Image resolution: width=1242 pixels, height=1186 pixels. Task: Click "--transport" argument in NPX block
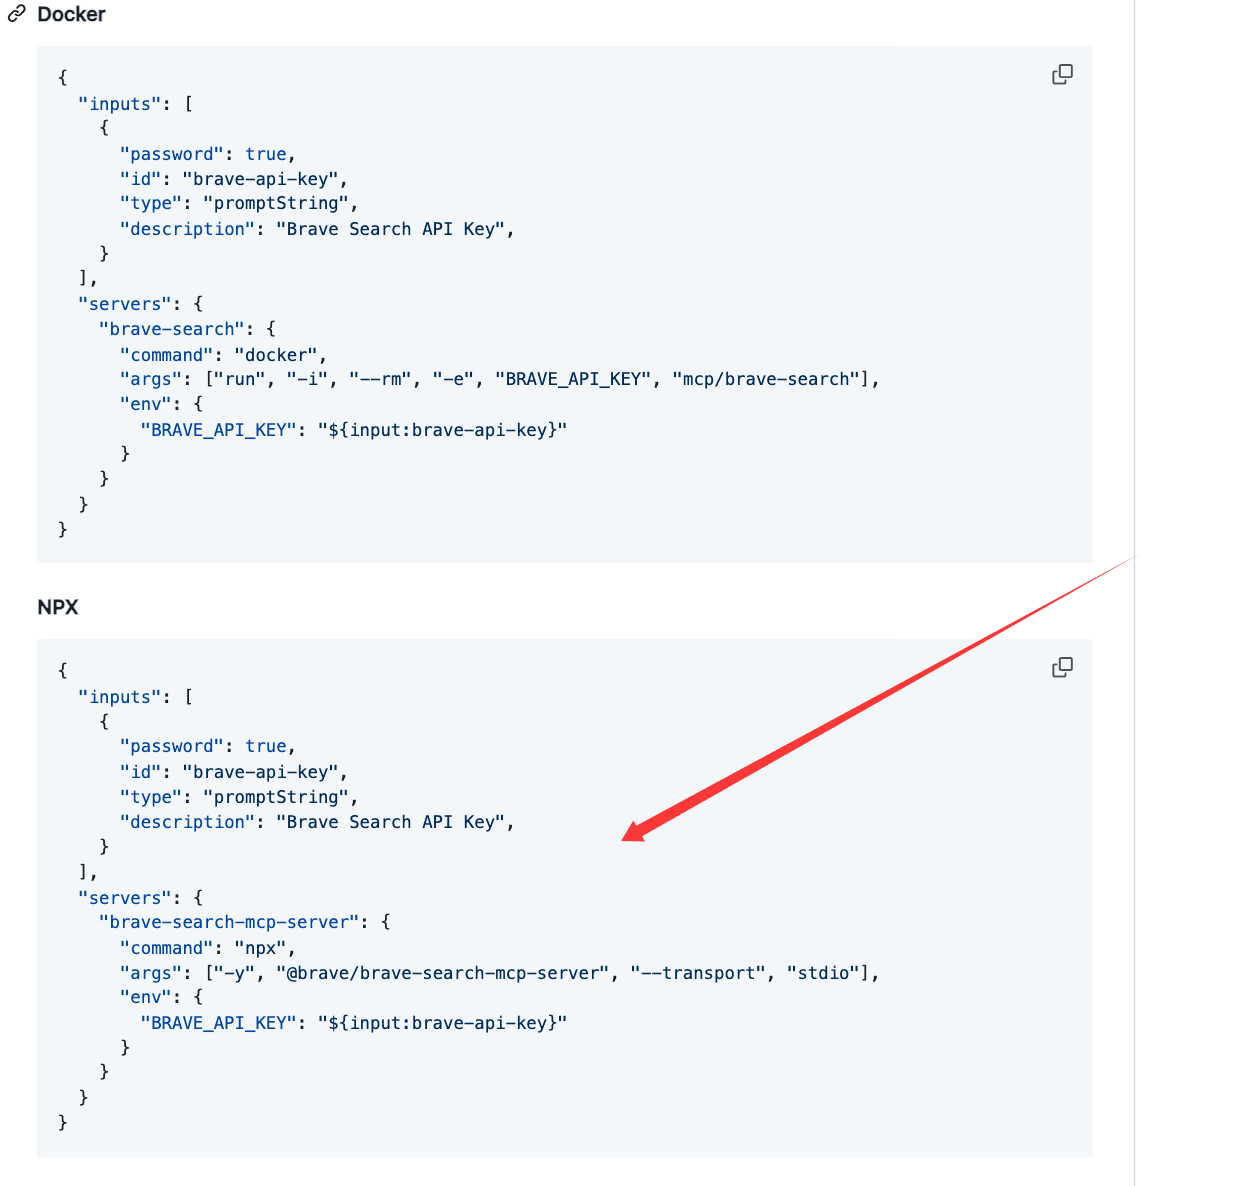(698, 973)
